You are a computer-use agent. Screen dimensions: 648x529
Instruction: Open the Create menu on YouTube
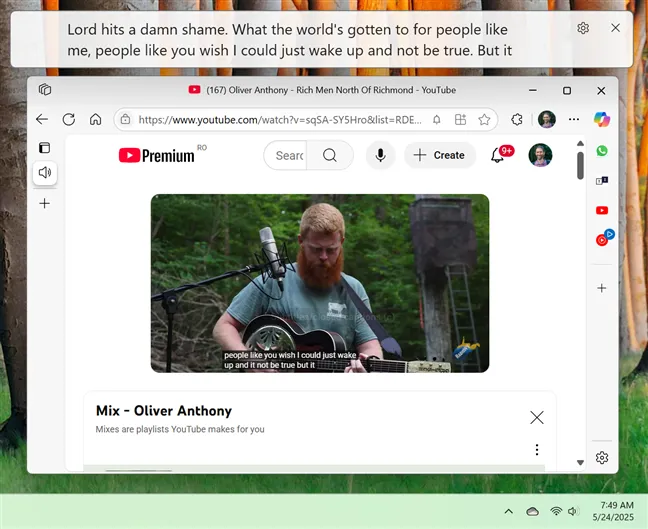440,155
